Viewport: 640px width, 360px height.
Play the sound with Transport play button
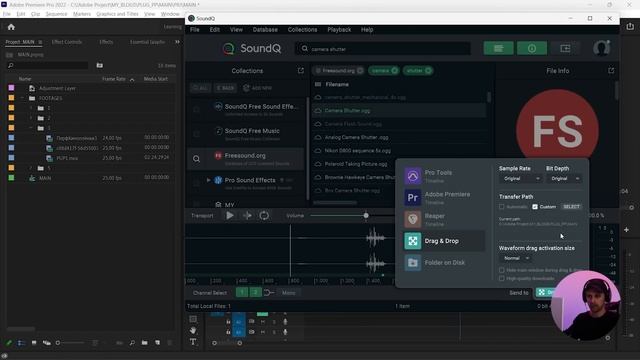tap(230, 216)
